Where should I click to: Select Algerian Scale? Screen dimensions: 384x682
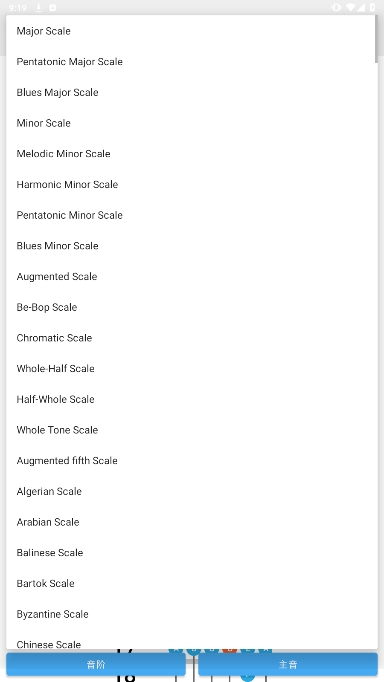tap(192, 491)
